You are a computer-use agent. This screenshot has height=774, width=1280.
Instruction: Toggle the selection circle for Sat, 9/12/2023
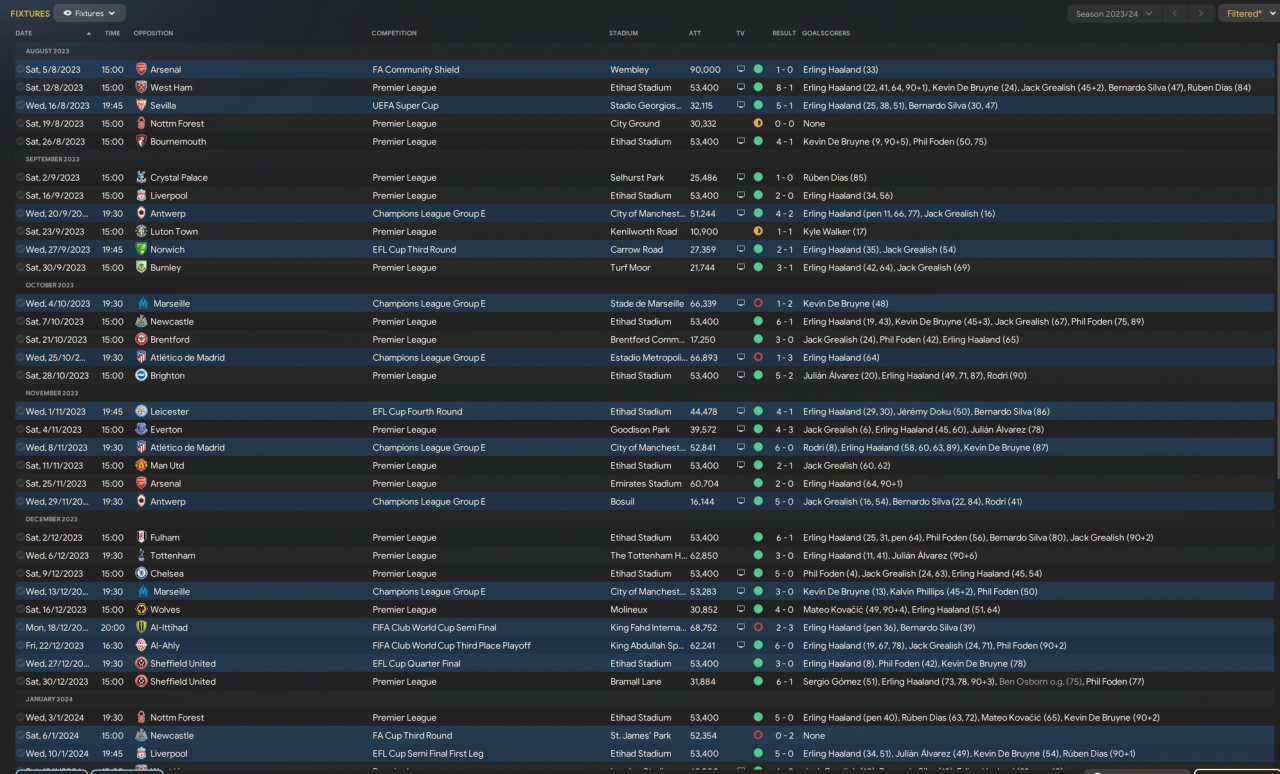coord(20,574)
